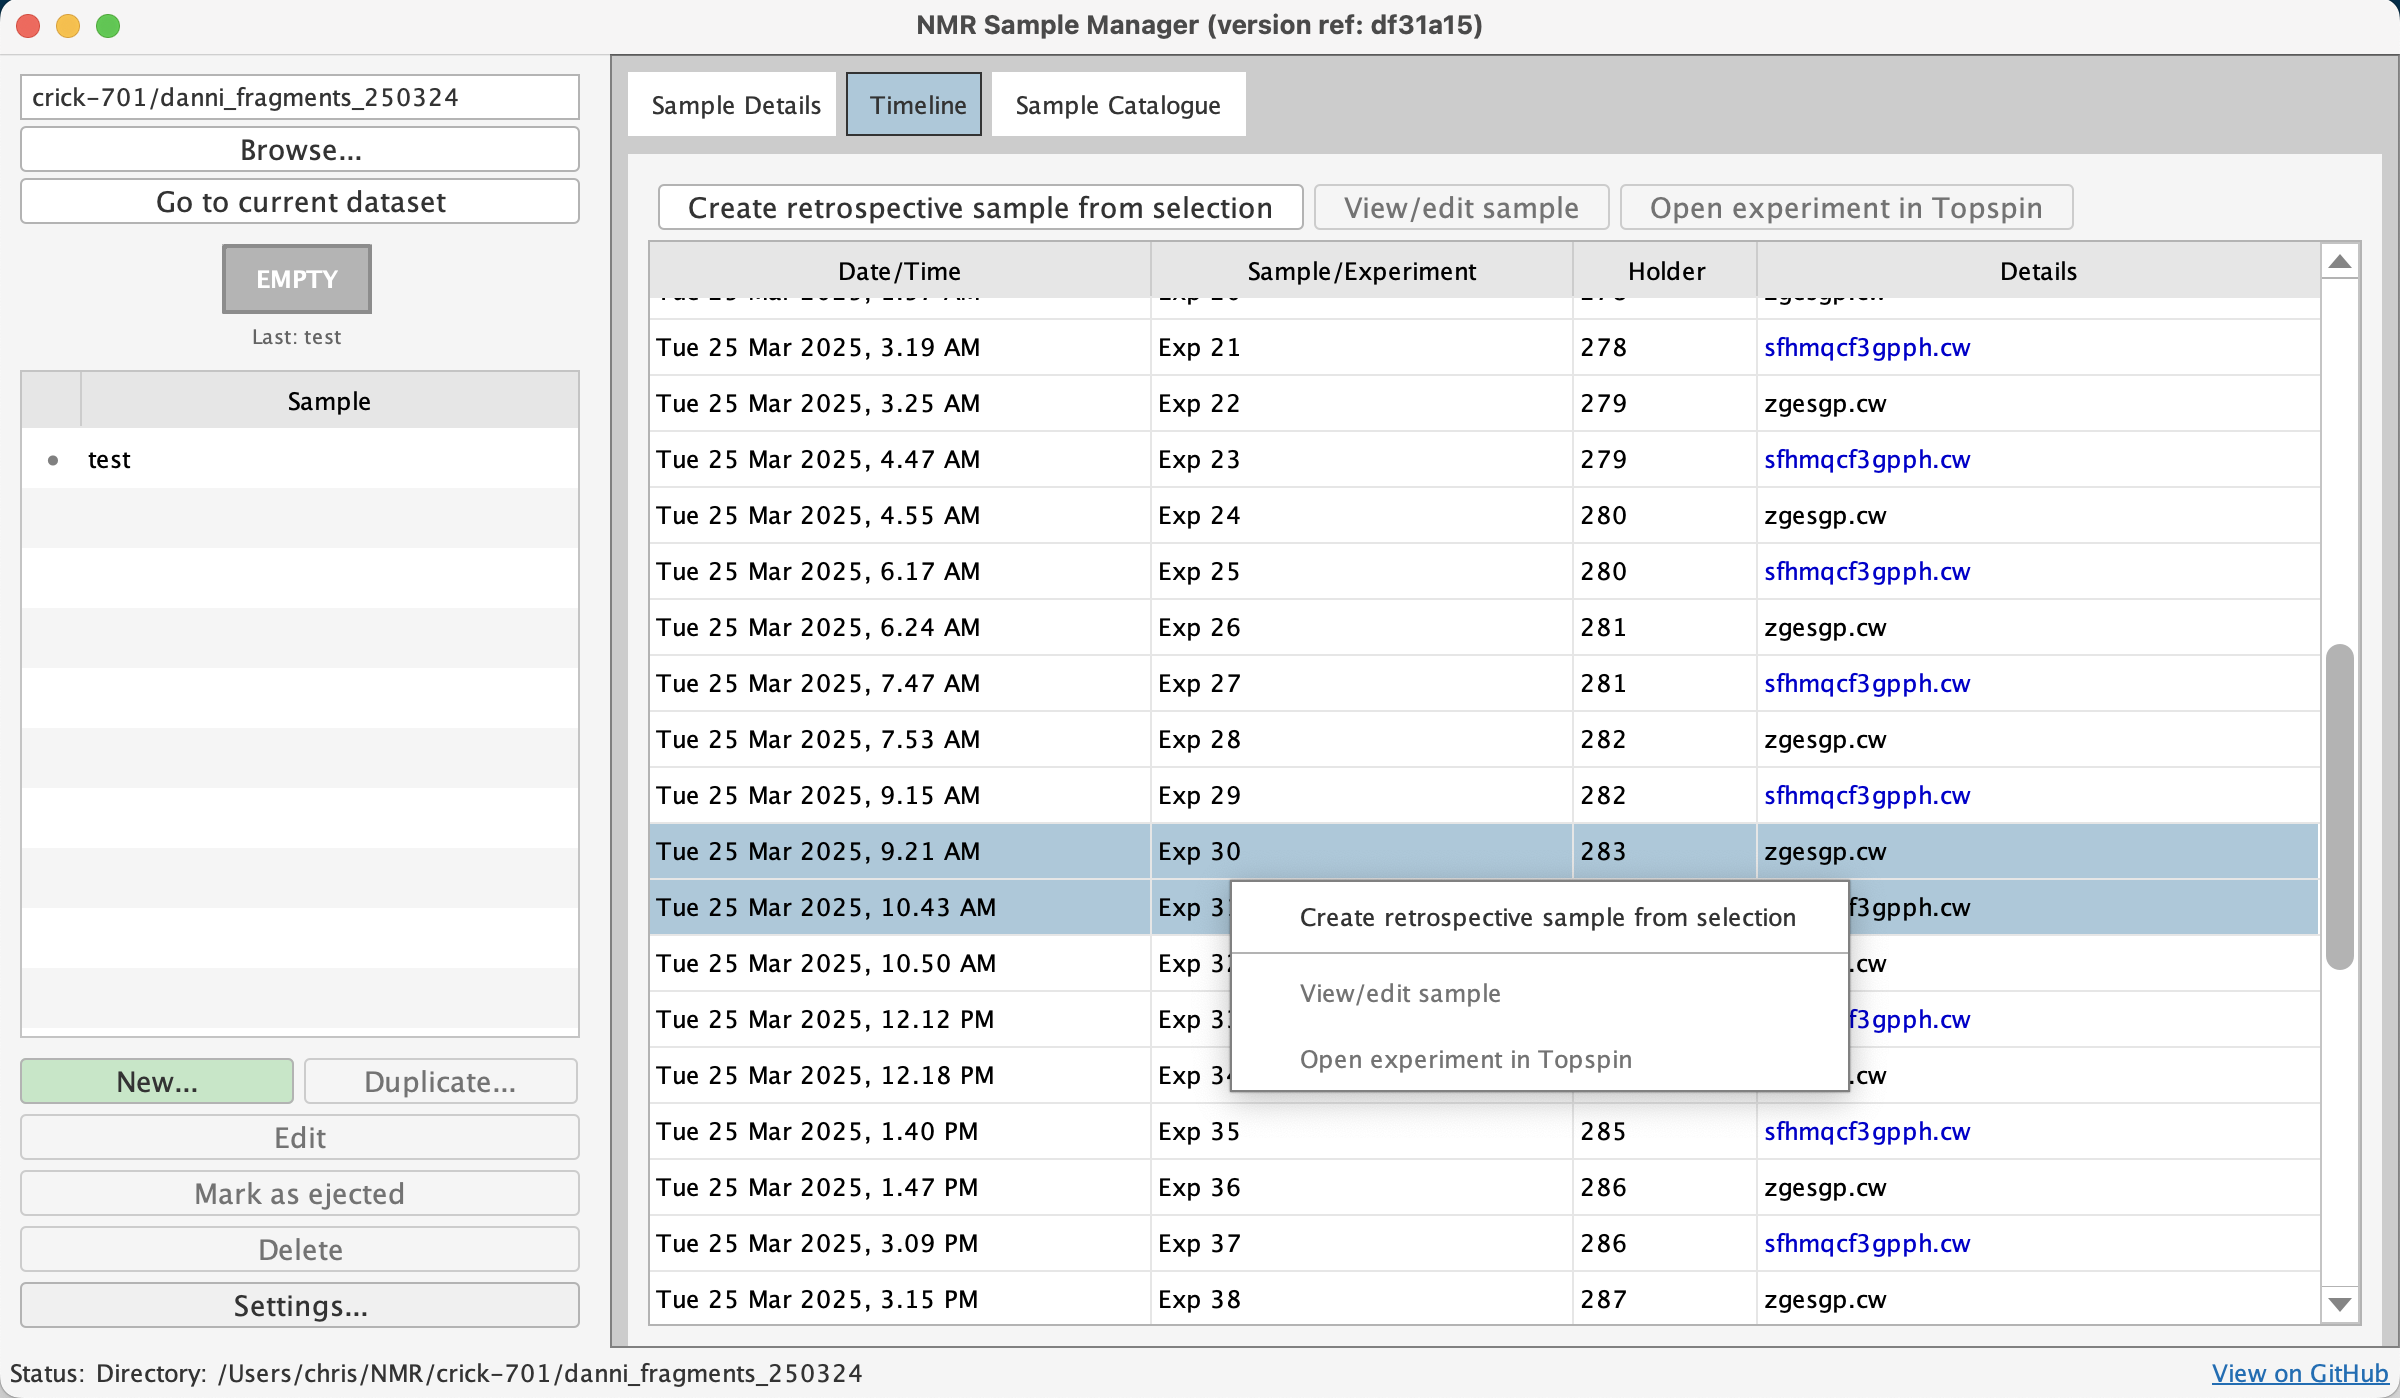
Task: Select the Exp 26 row in the timeline
Action: coord(1198,628)
